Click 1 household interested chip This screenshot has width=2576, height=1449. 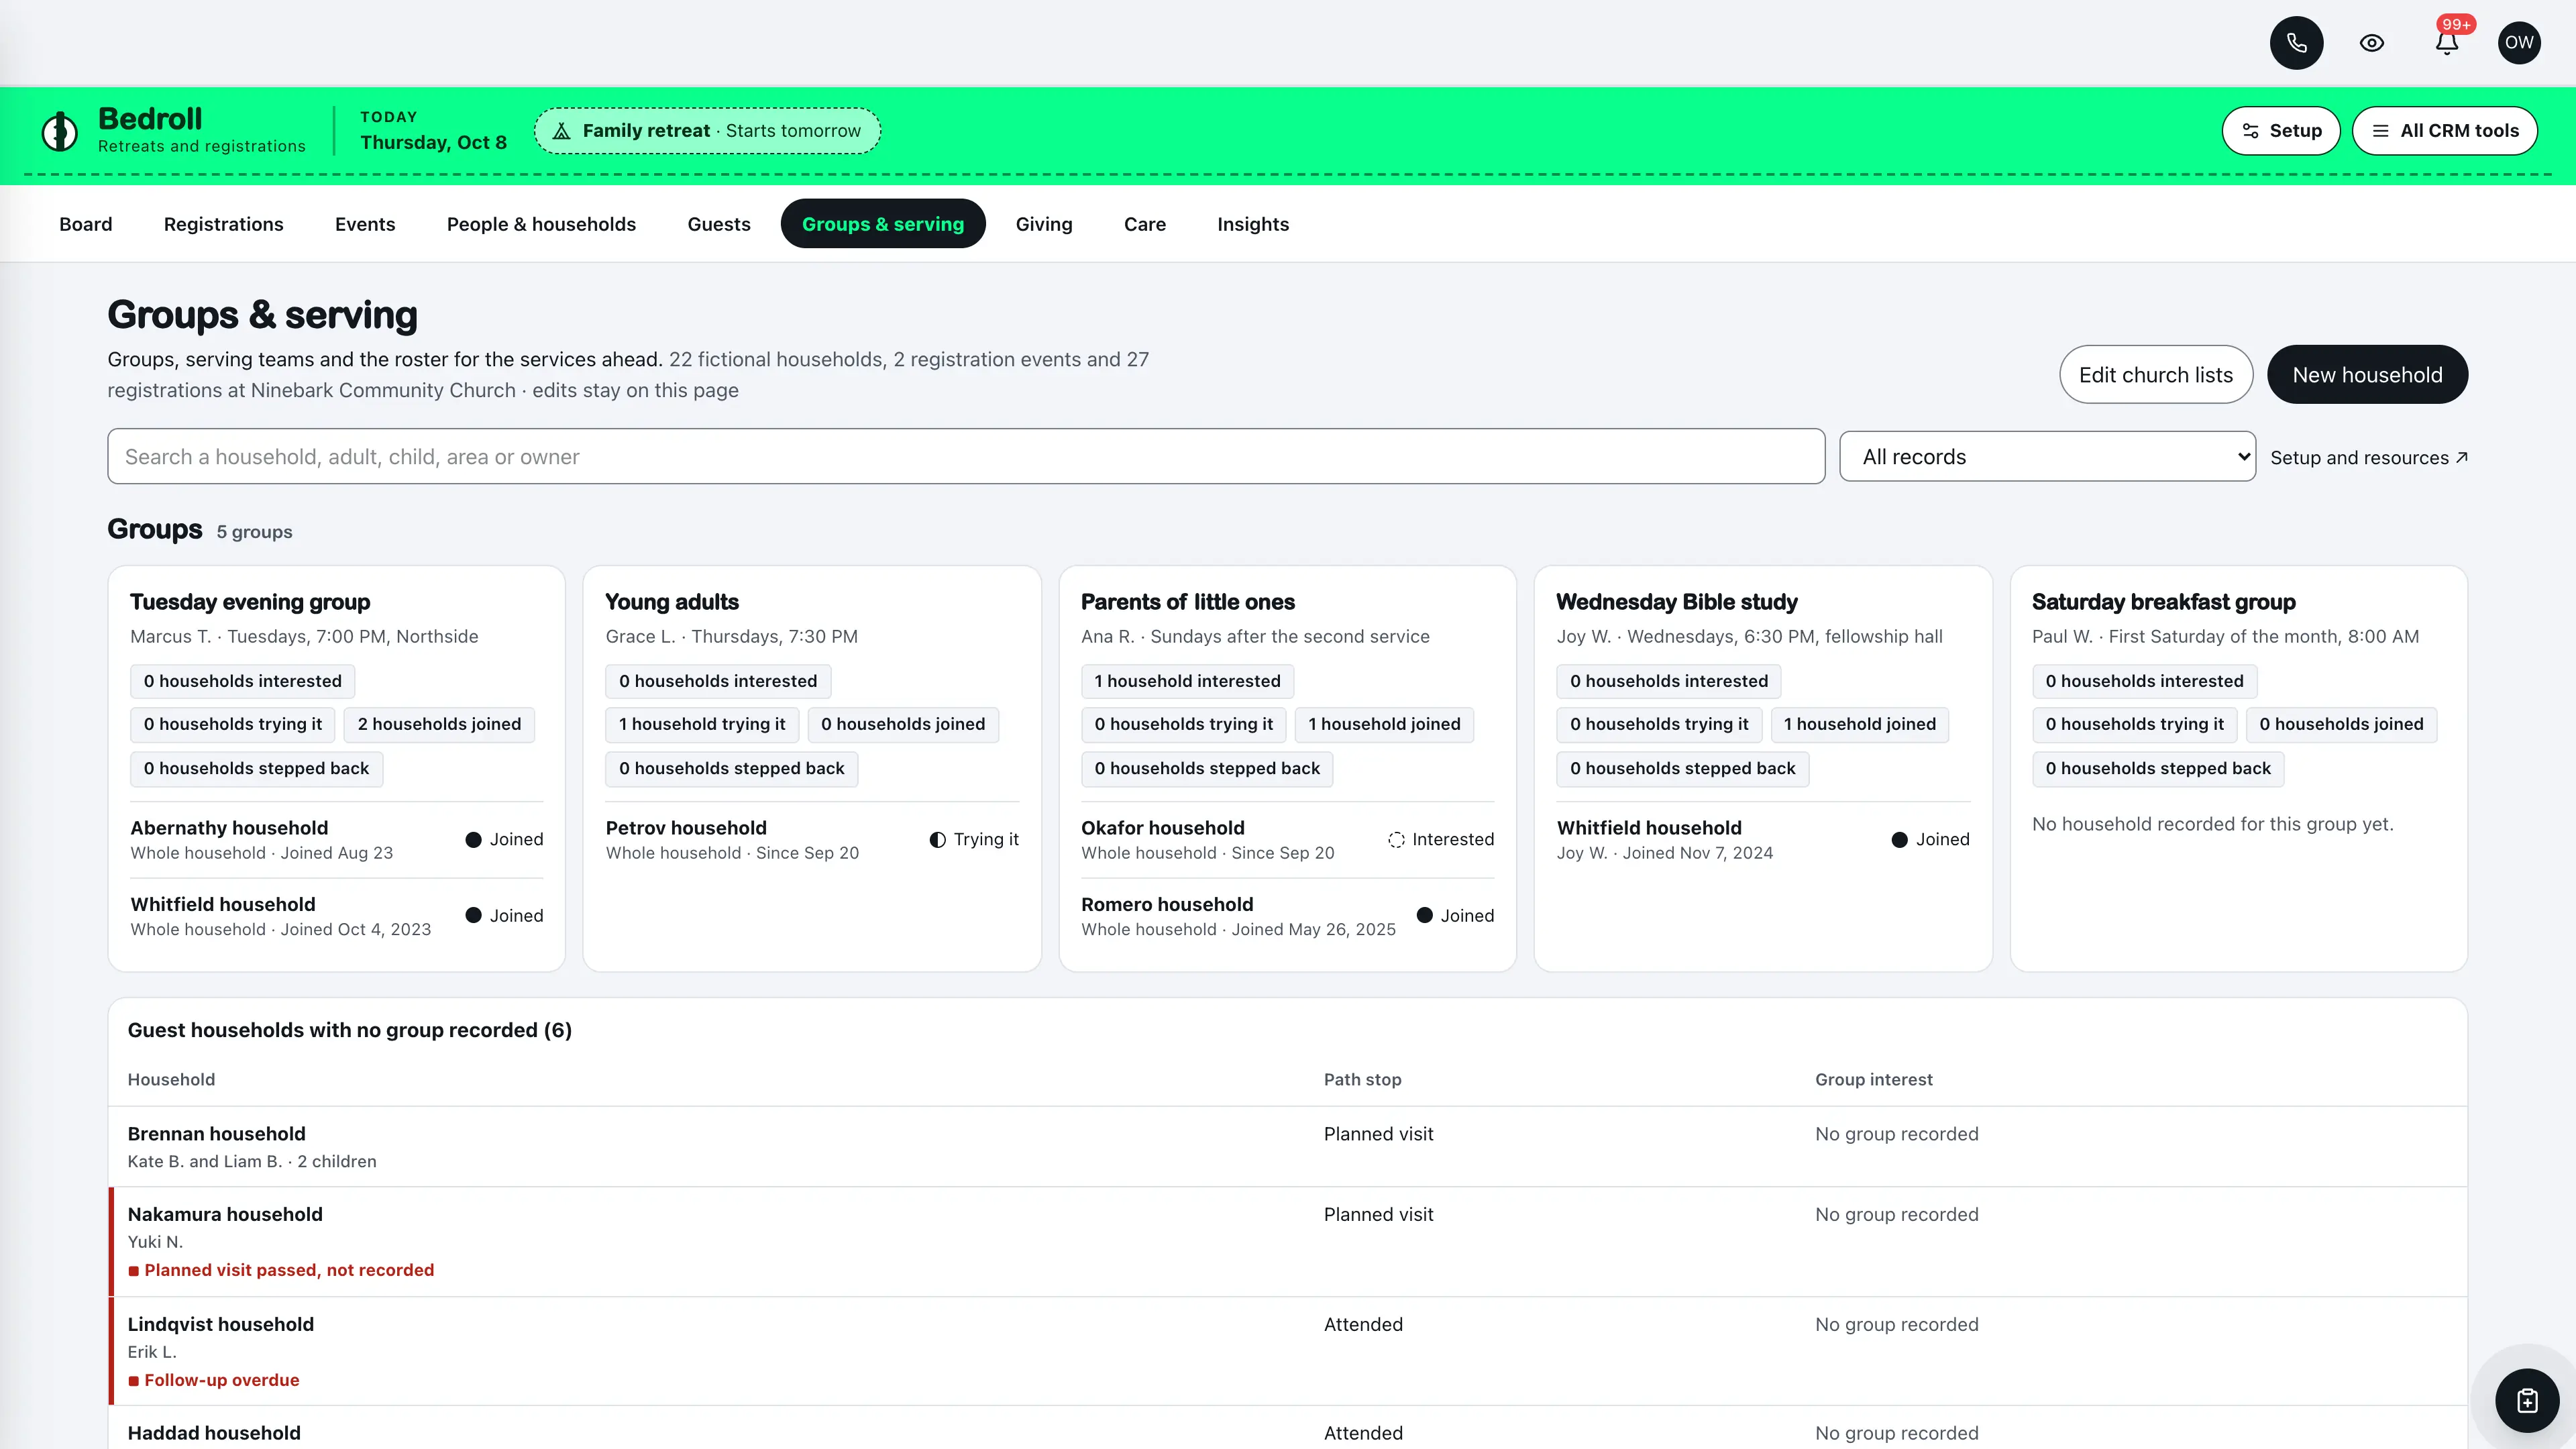pyautogui.click(x=1187, y=681)
